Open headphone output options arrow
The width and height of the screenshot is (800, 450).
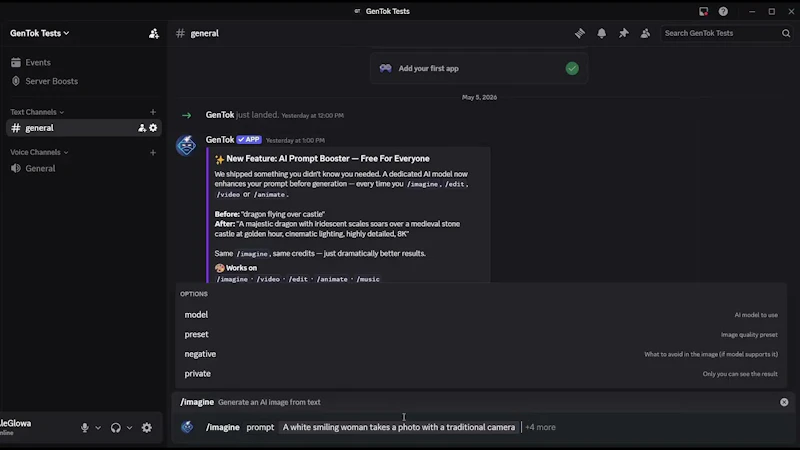click(129, 428)
